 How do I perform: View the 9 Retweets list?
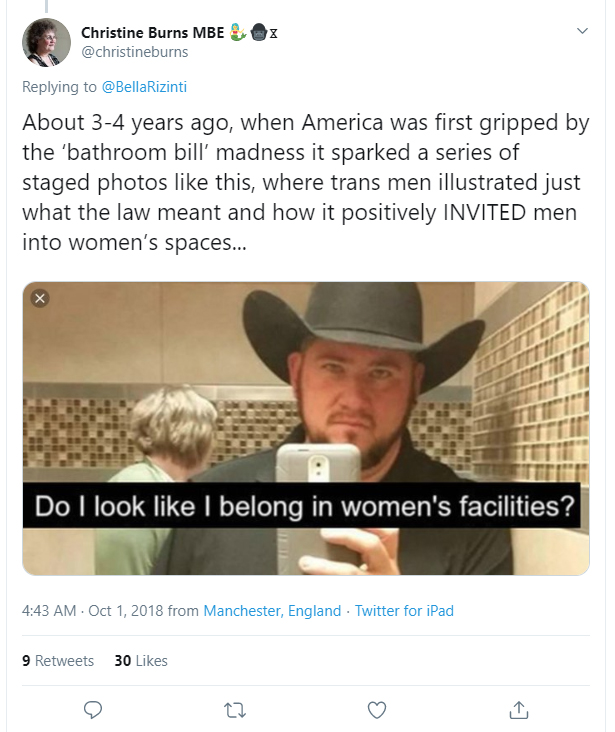(x=58, y=661)
